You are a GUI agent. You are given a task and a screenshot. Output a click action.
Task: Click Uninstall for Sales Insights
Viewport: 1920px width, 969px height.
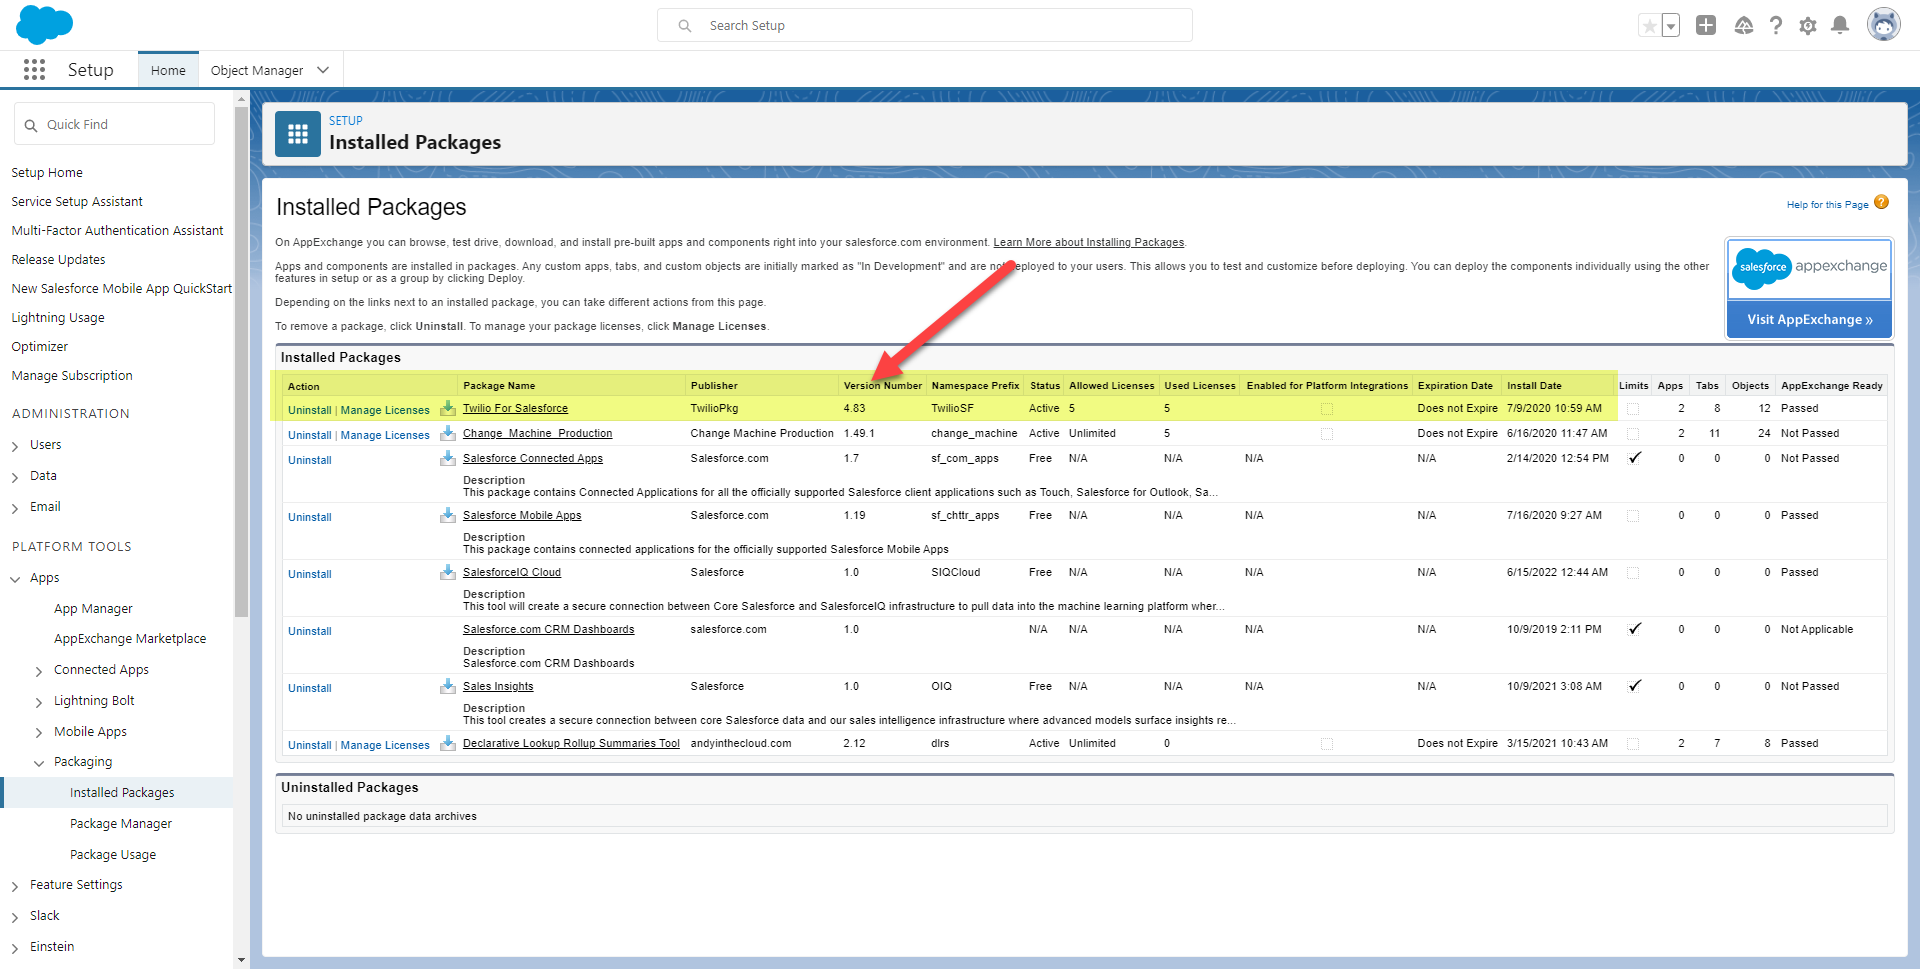tap(309, 688)
